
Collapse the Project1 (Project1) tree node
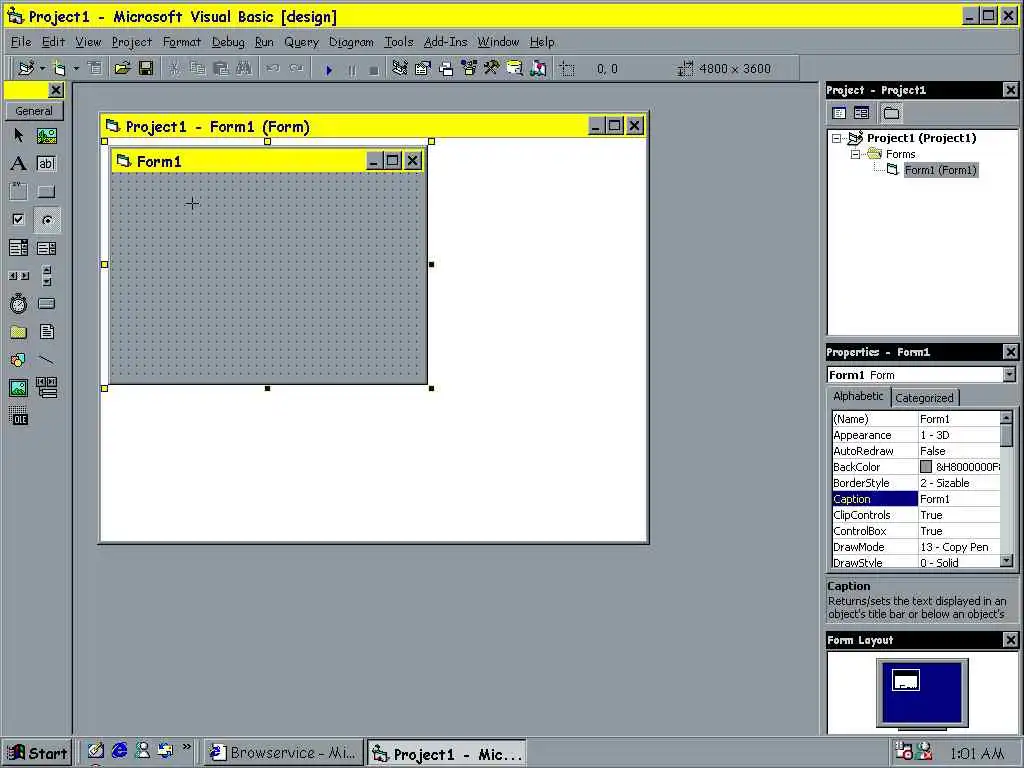pos(837,138)
